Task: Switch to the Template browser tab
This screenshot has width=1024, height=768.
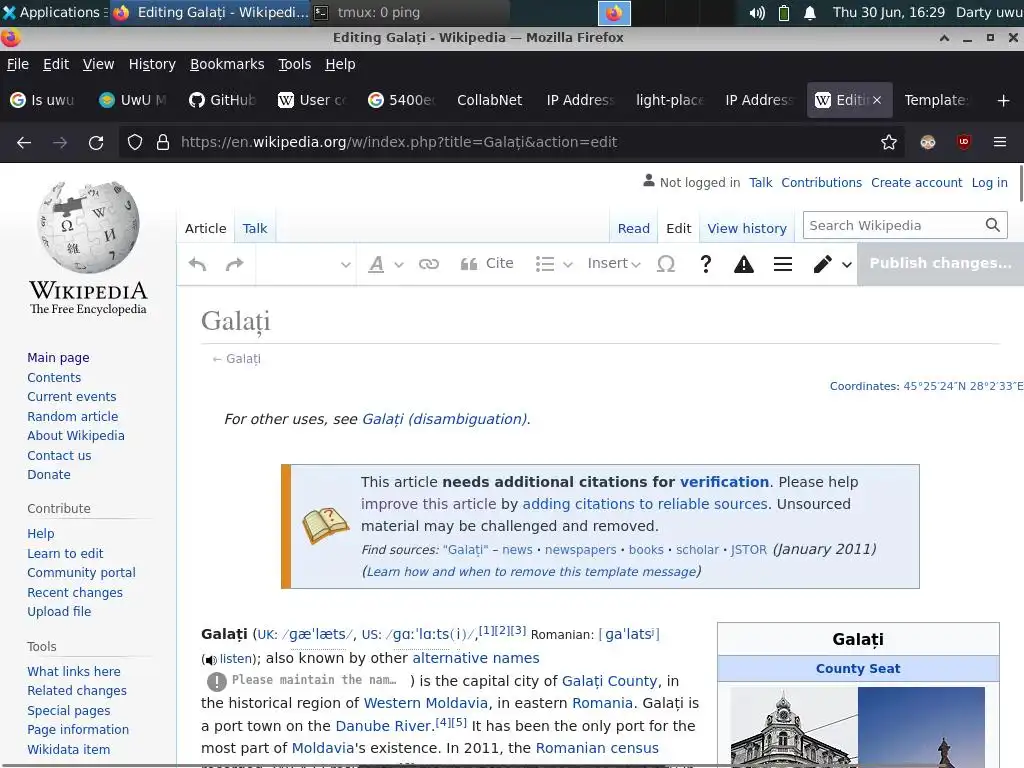Action: click(936, 100)
